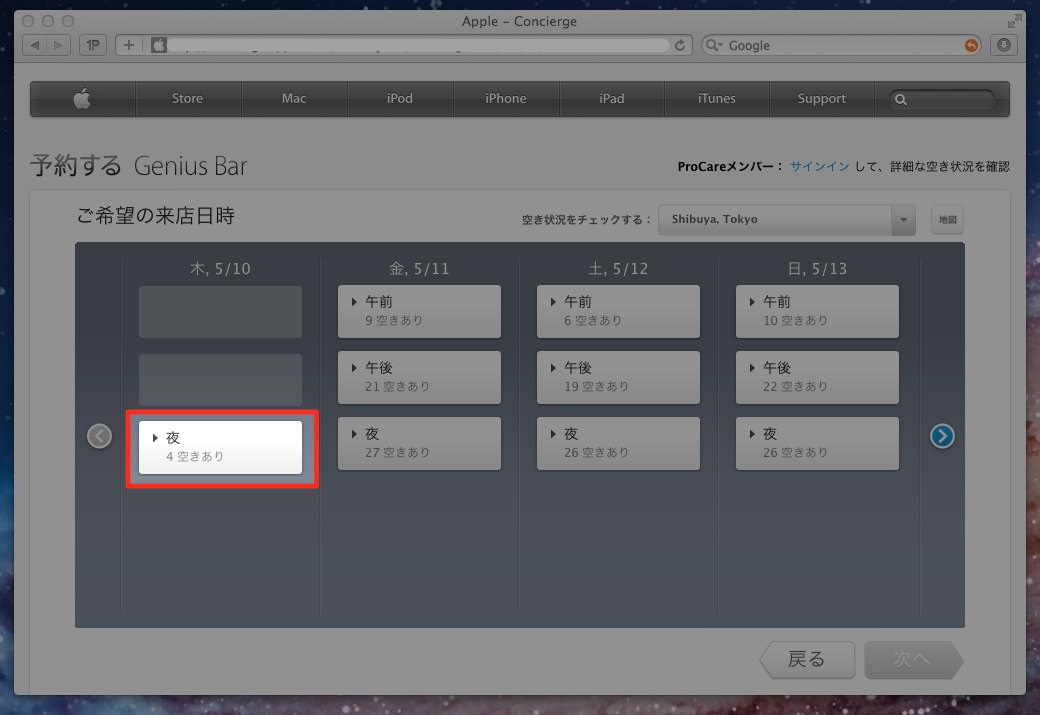This screenshot has width=1040, height=715.
Task: Focus the Google search field
Action: (842, 45)
